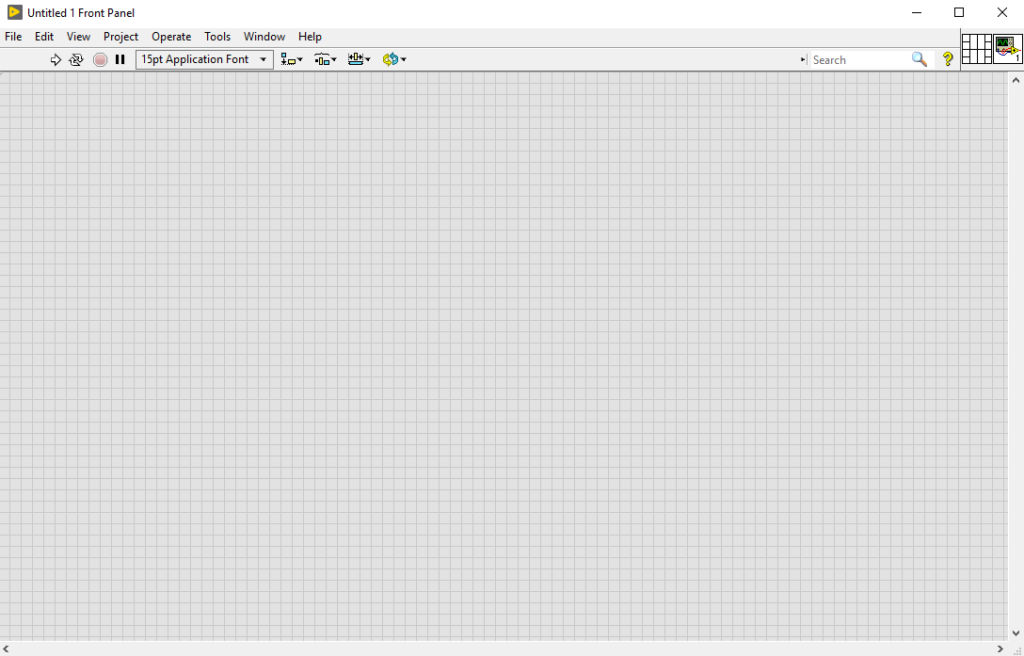Click in the Search field
1024x656 pixels.
tap(859, 59)
